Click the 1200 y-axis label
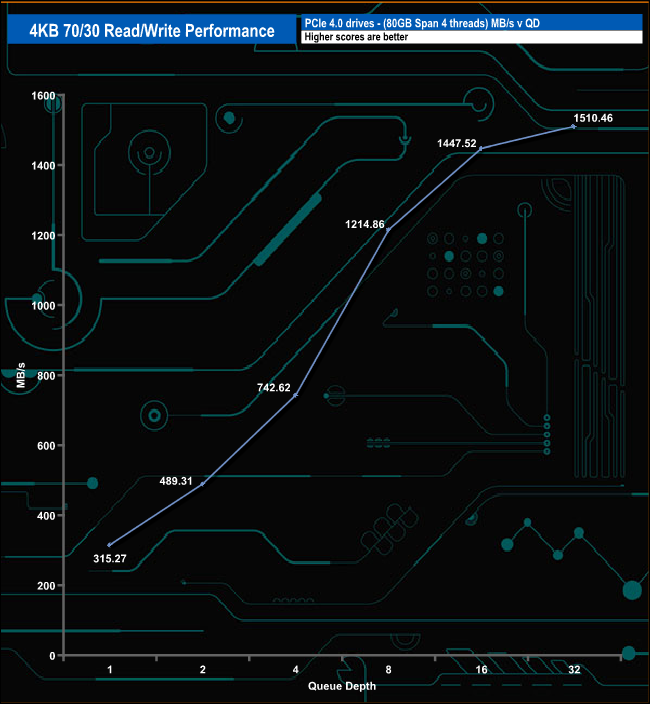The height and width of the screenshot is (704, 650). (43, 236)
